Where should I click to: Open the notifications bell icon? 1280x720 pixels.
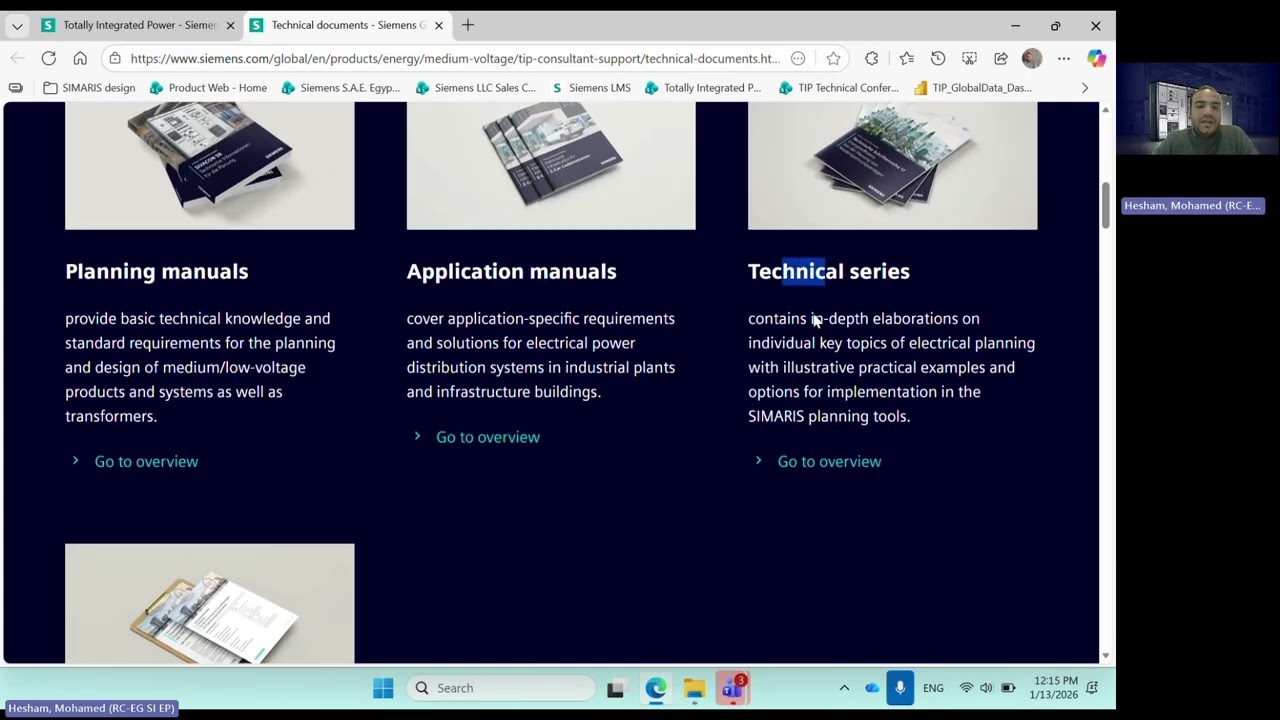click(1092, 688)
